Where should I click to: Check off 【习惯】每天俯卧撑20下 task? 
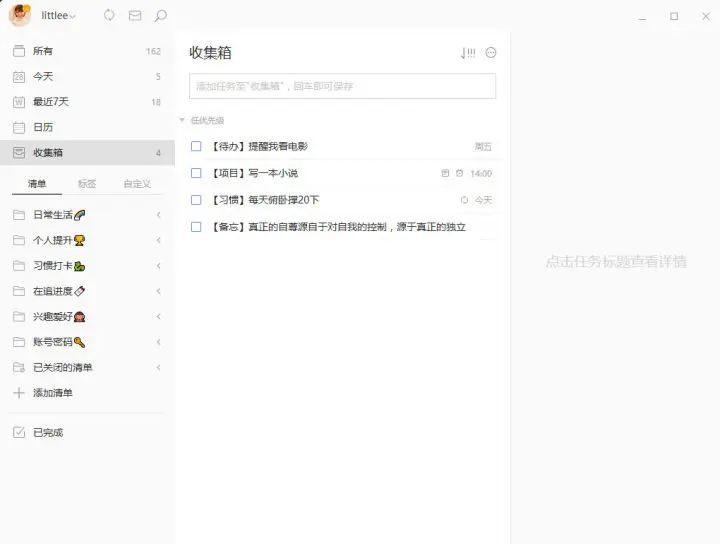pyautogui.click(x=196, y=200)
